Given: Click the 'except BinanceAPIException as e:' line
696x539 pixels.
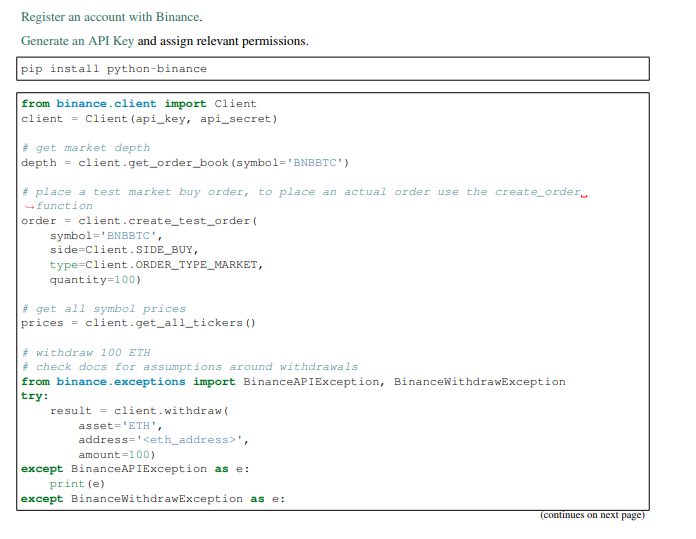Looking at the screenshot, I should point(135,469).
